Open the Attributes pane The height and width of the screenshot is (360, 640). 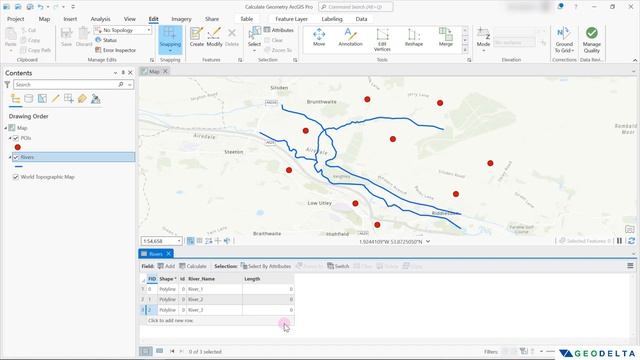279,30
